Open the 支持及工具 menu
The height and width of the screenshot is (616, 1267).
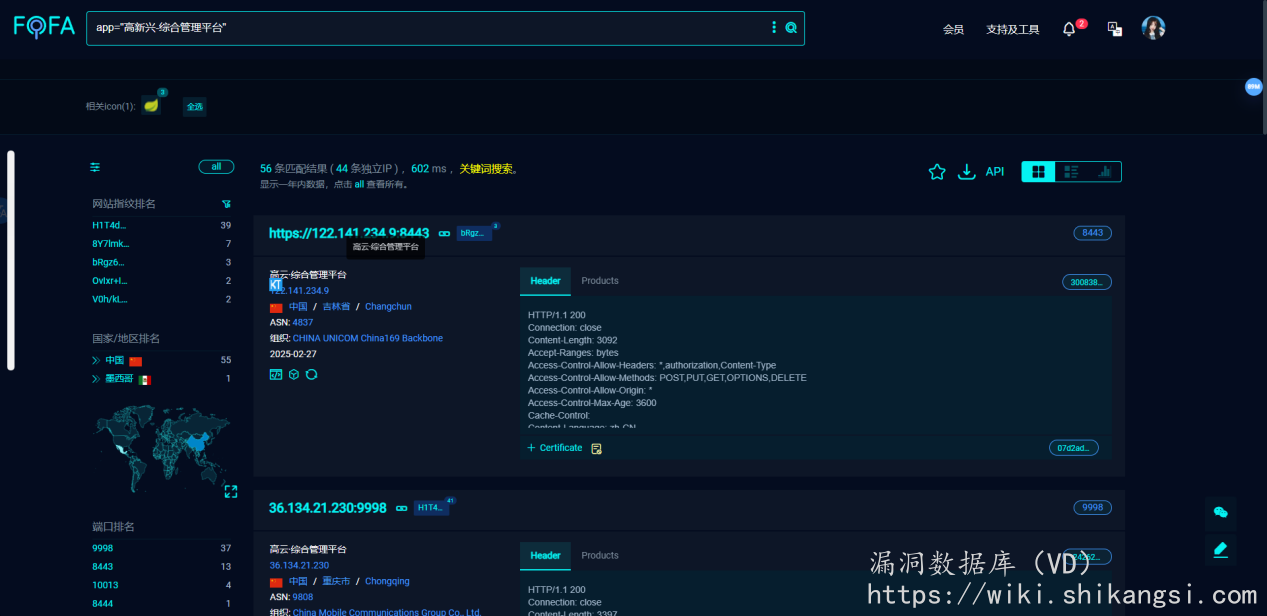(x=1013, y=29)
